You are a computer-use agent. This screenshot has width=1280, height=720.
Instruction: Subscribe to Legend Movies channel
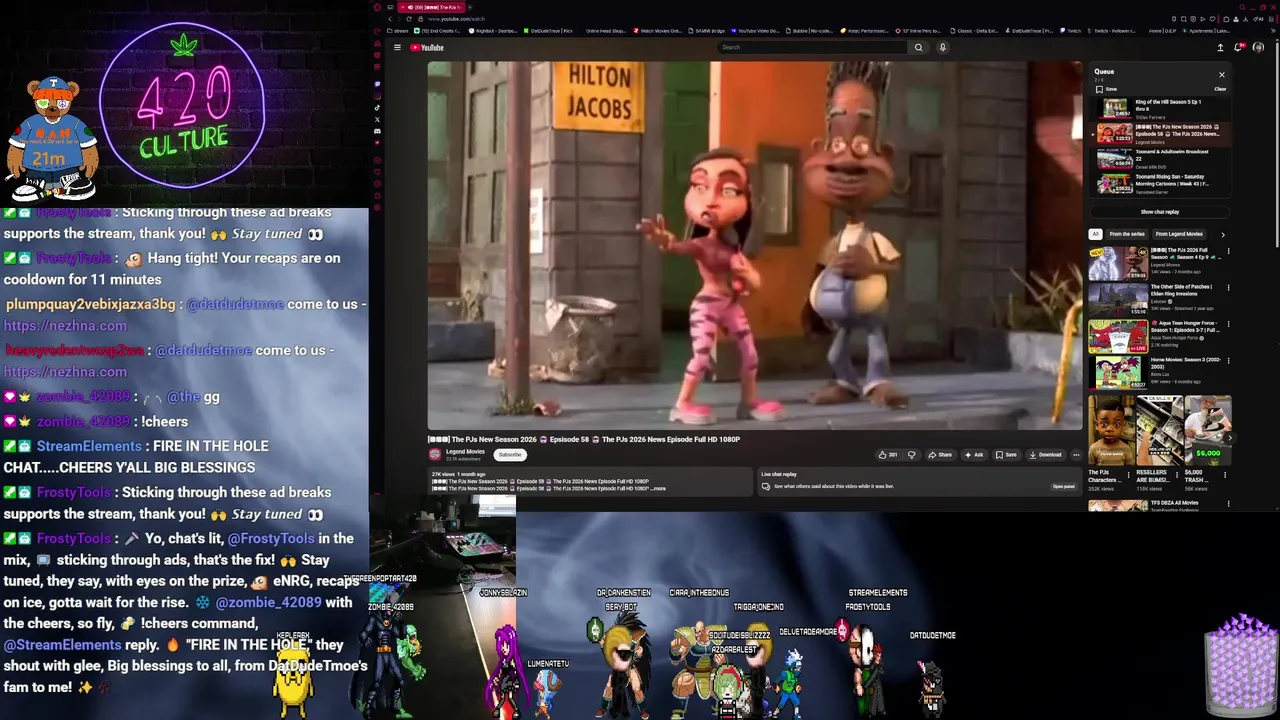[x=510, y=455]
